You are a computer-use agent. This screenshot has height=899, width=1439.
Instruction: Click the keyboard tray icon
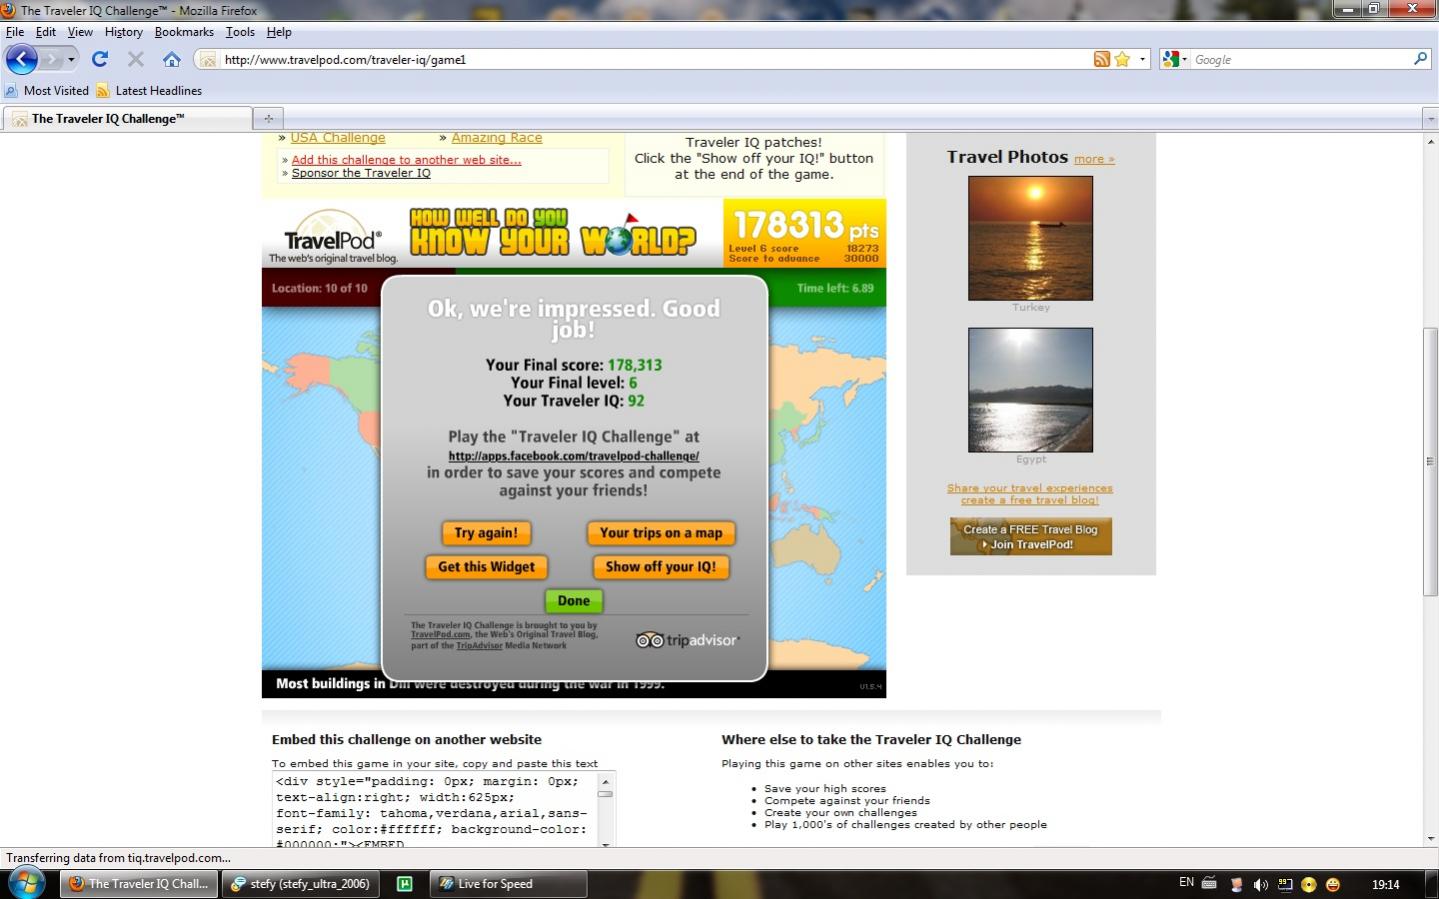pos(1208,884)
